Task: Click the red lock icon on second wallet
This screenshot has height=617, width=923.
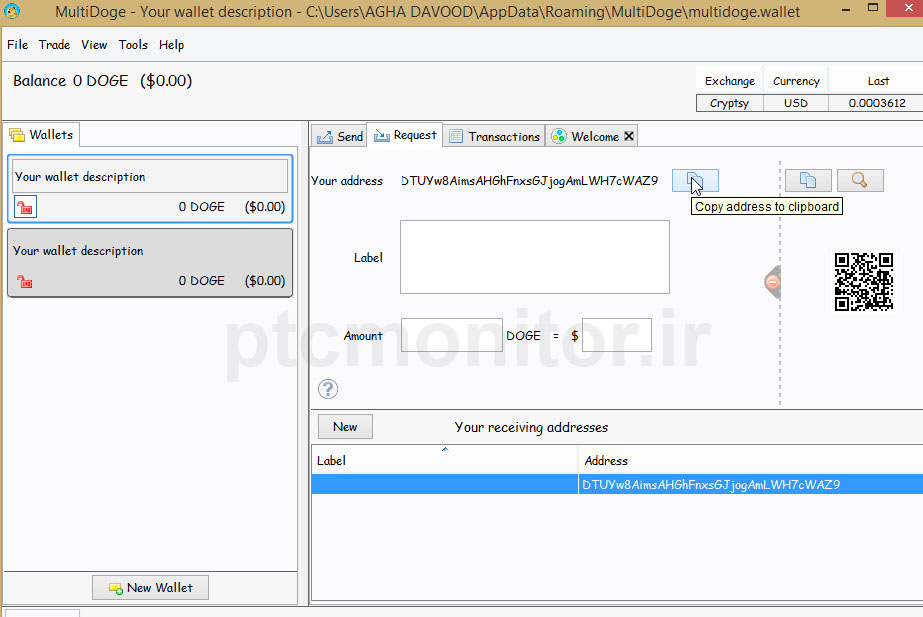Action: (x=25, y=281)
